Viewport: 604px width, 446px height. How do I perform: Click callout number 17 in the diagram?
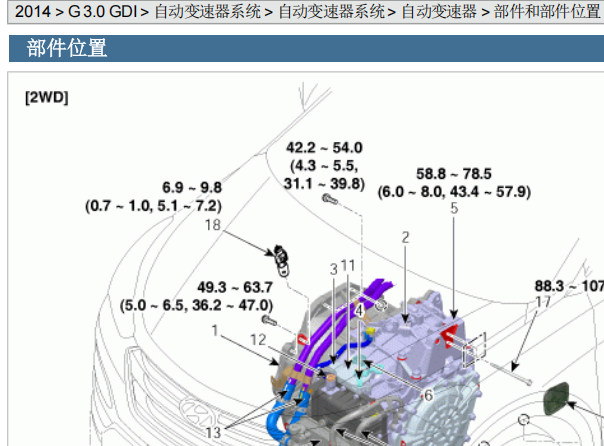point(543,302)
